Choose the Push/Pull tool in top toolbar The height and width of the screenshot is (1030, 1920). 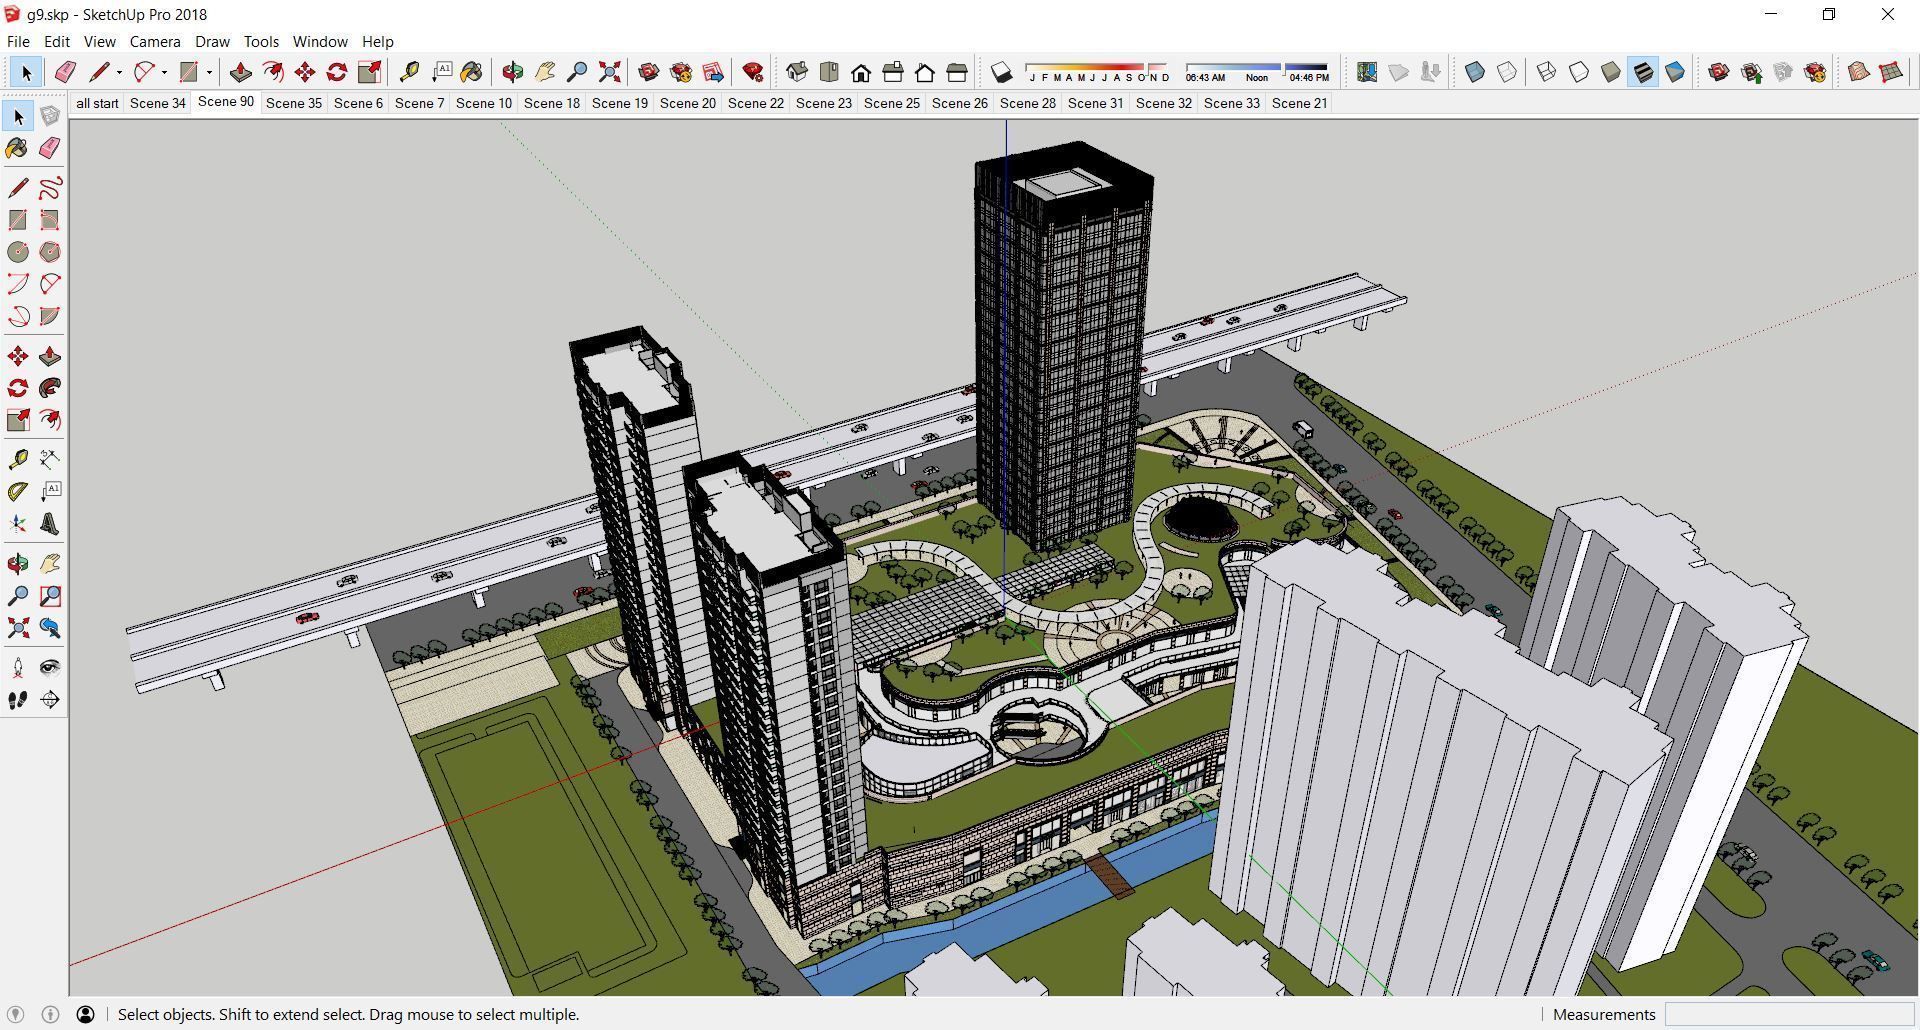[x=241, y=72]
